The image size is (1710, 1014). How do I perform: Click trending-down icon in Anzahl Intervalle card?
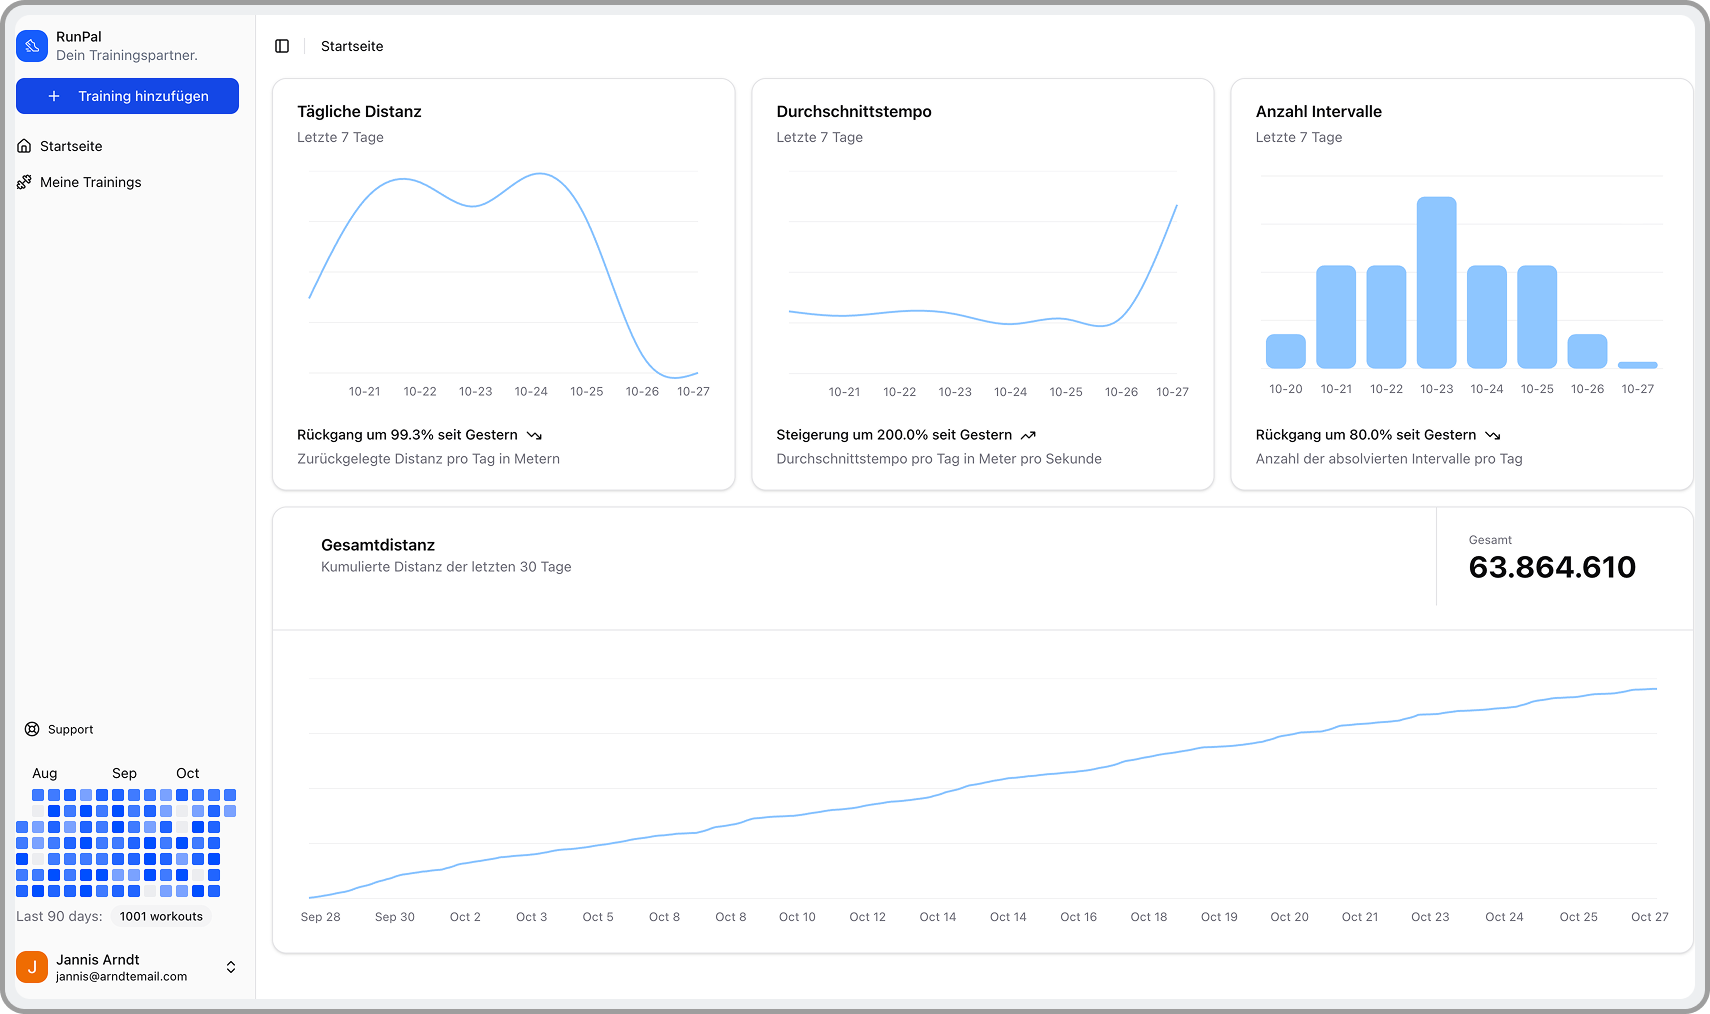pyautogui.click(x=1493, y=435)
